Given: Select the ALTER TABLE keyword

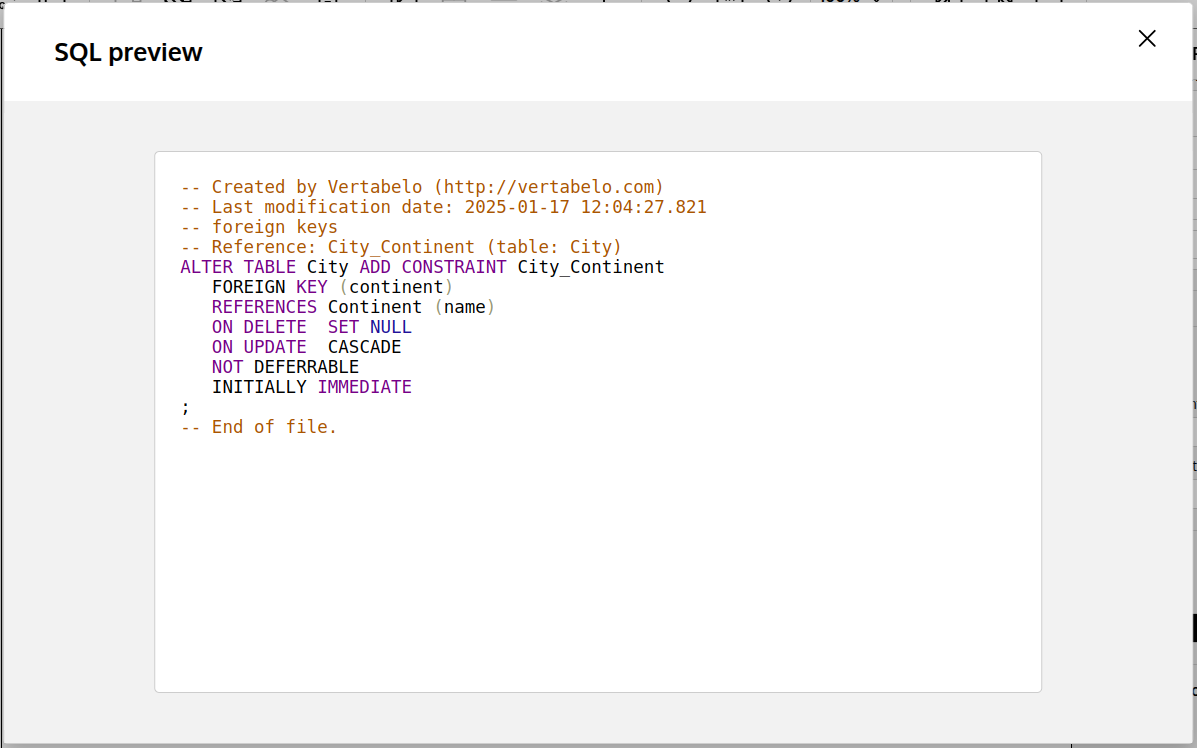Looking at the screenshot, I should pyautogui.click(x=237, y=267).
